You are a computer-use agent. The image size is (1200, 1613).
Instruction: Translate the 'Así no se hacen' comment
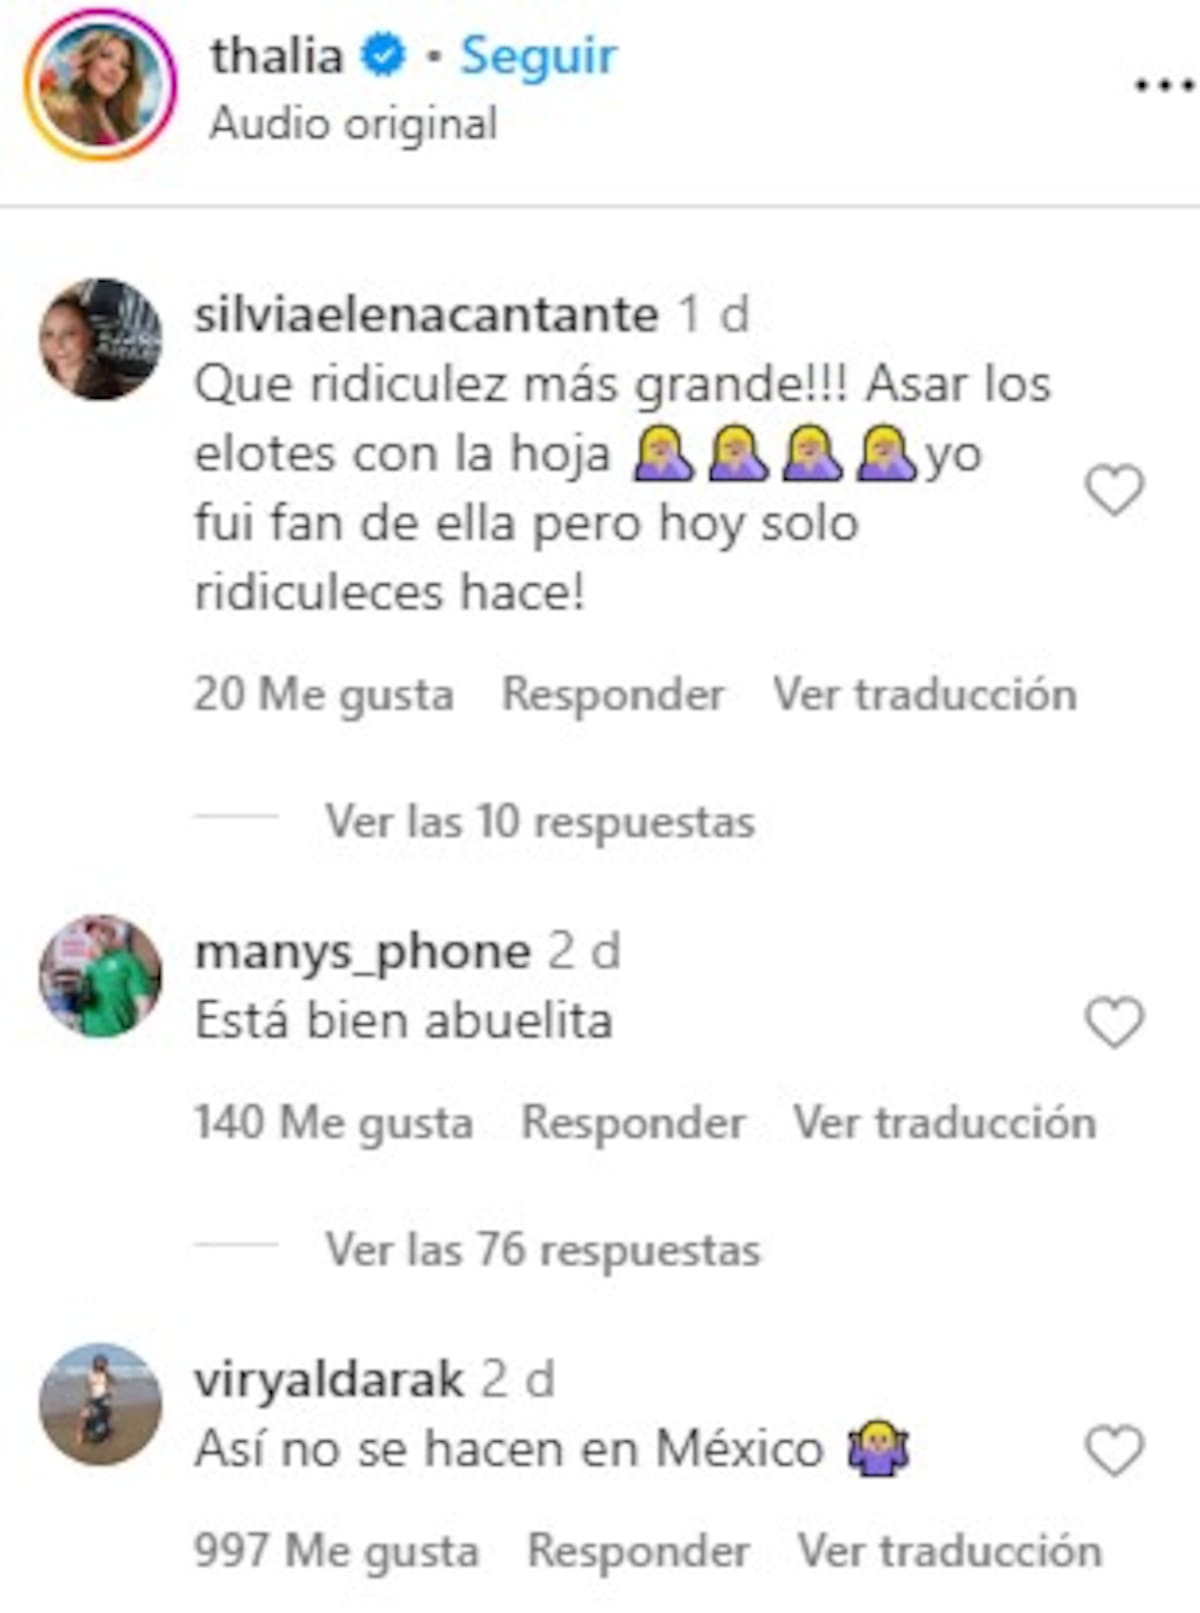950,1551
